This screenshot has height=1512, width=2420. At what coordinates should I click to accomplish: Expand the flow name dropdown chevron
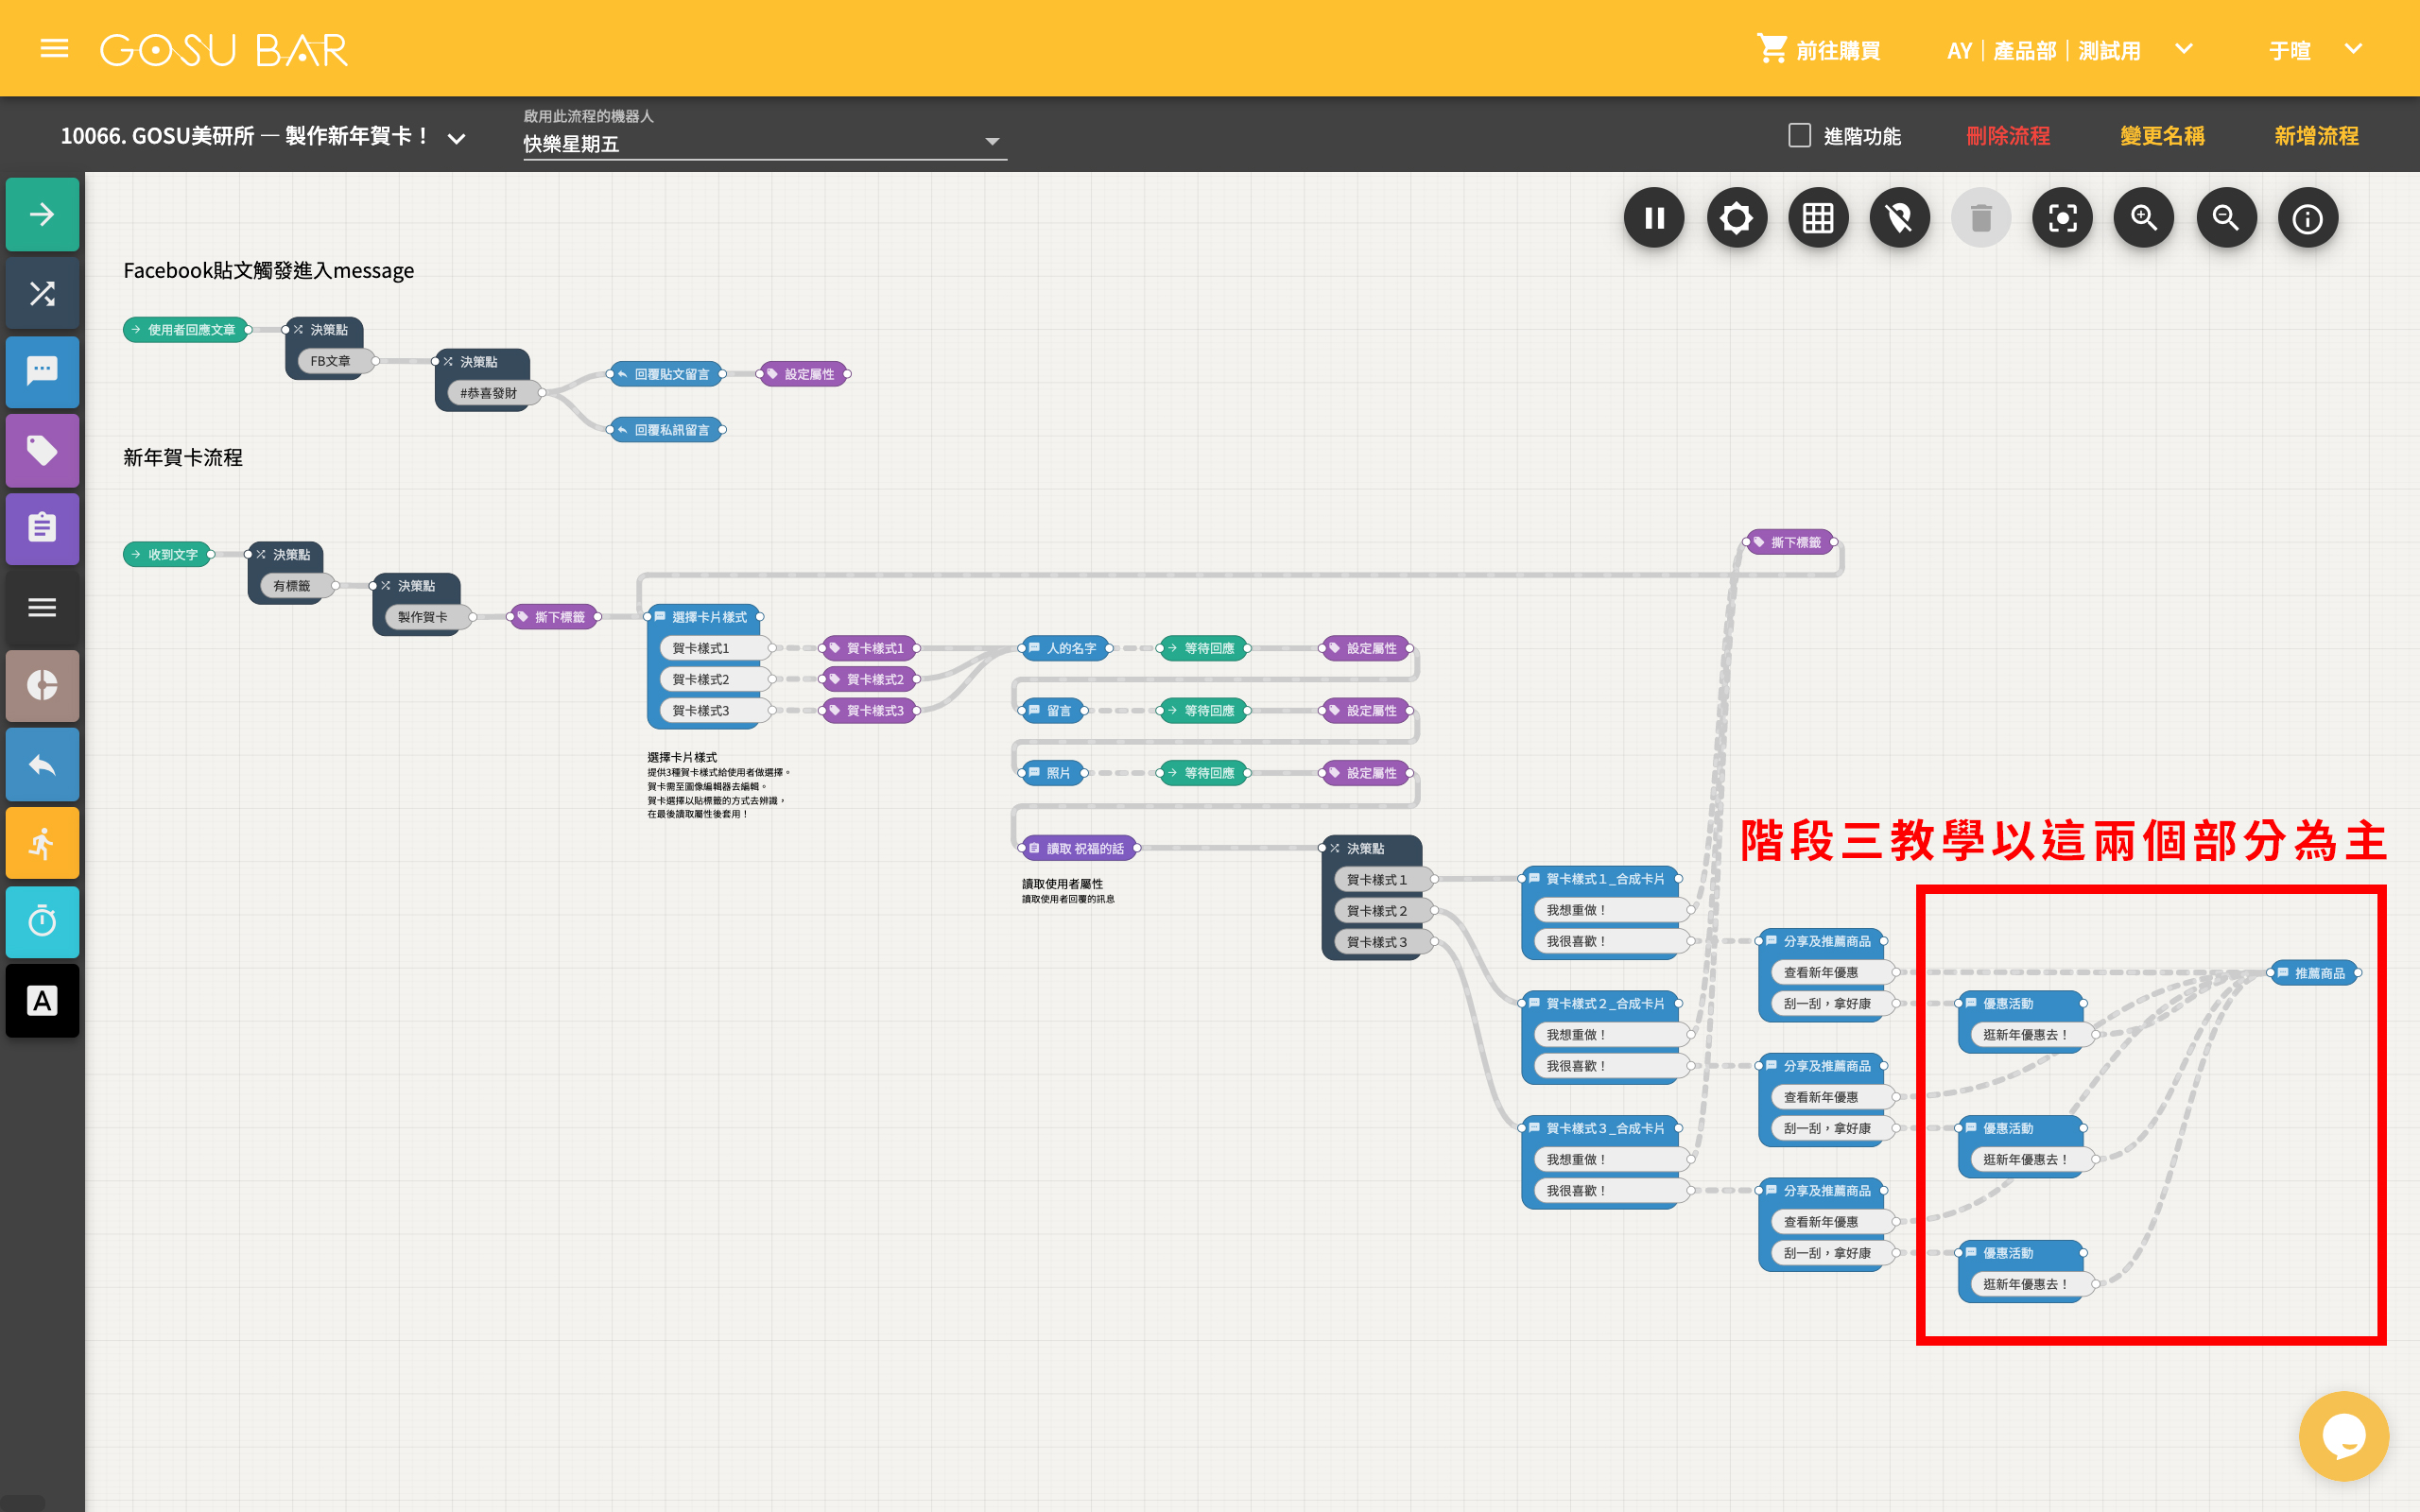[x=457, y=138]
